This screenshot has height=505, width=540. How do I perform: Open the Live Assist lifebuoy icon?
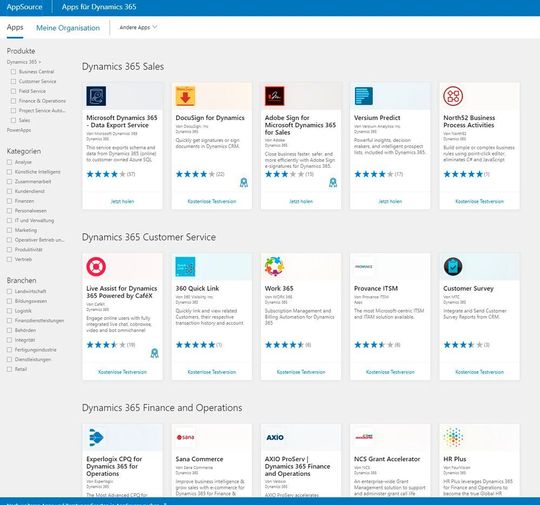[x=96, y=267]
